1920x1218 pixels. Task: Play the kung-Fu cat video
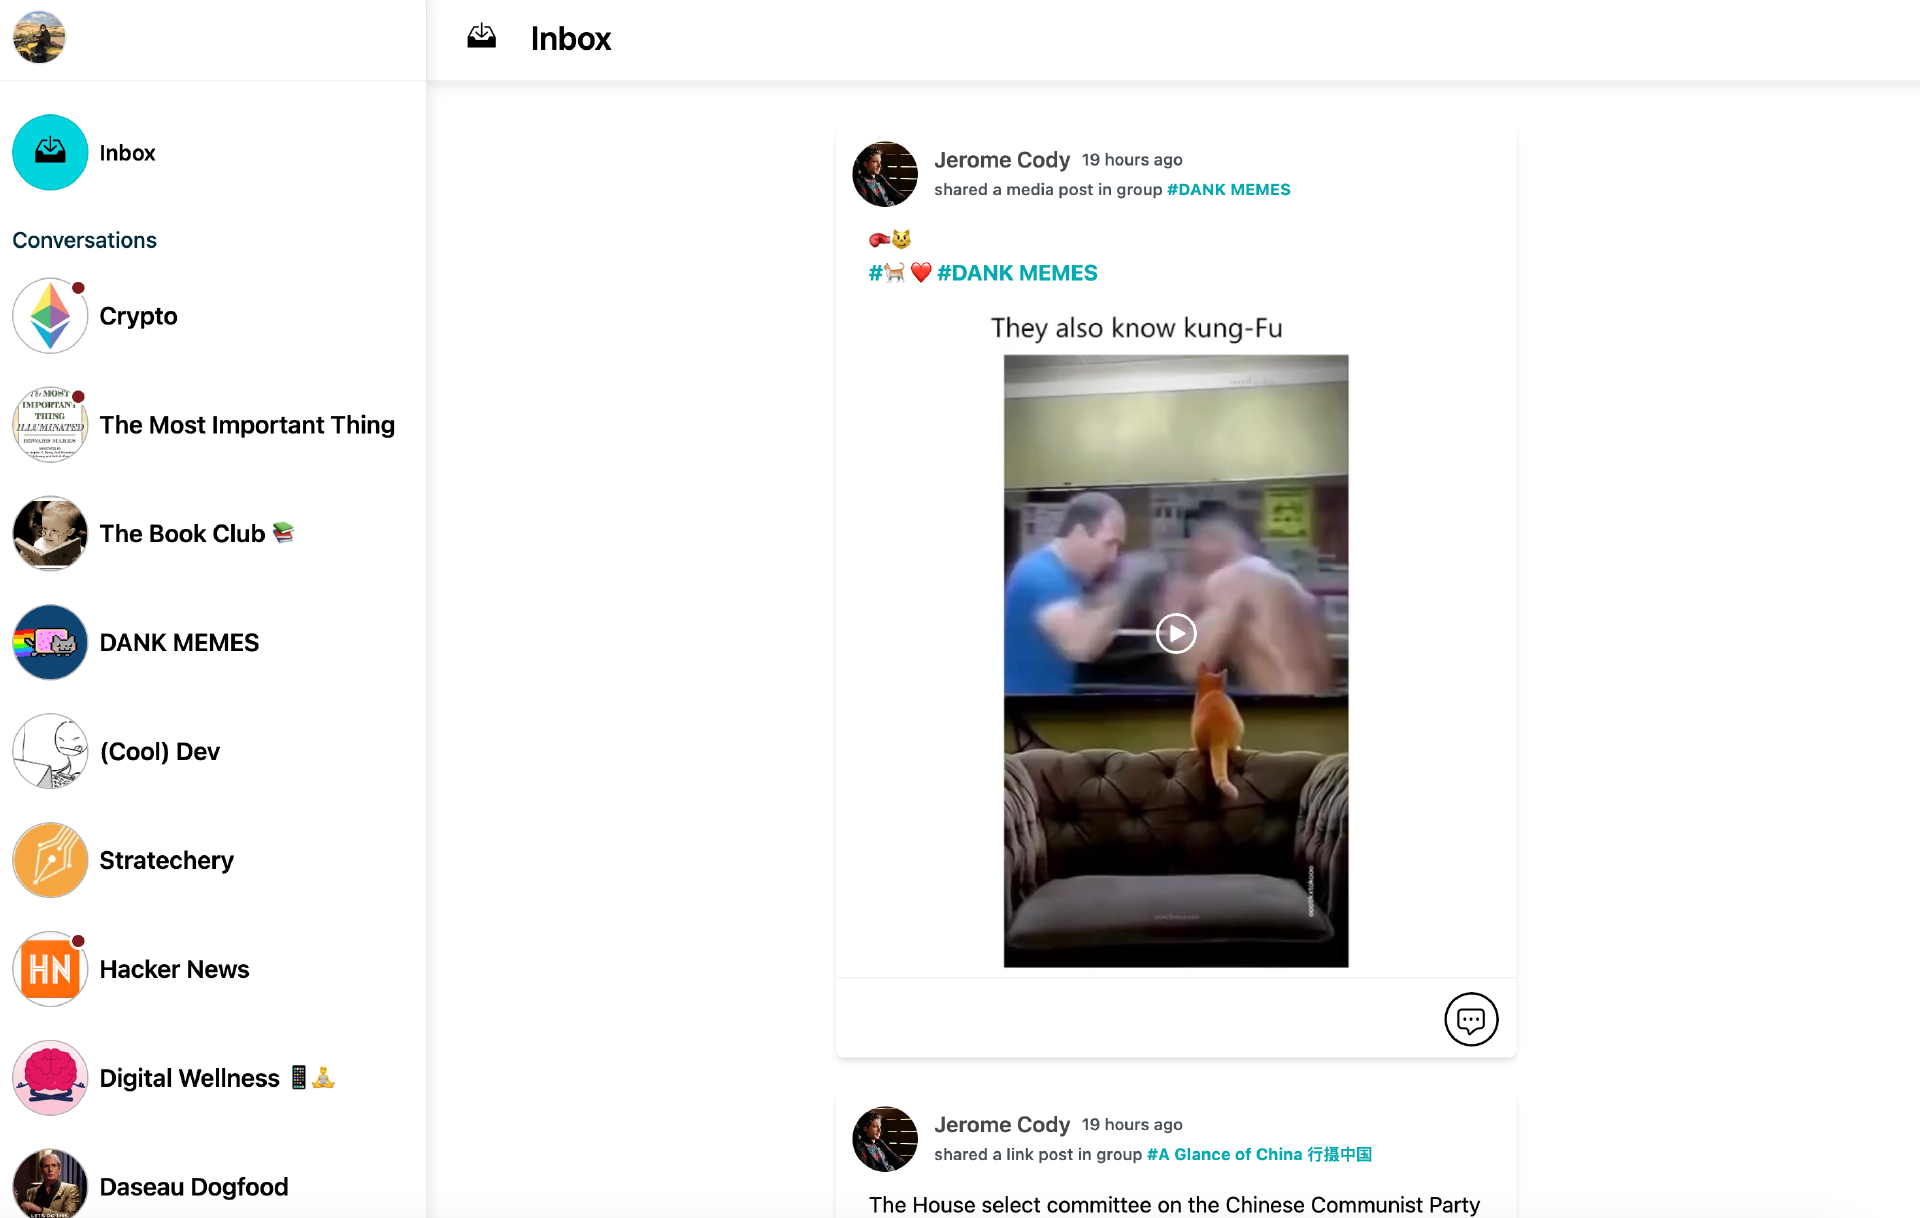[1175, 633]
